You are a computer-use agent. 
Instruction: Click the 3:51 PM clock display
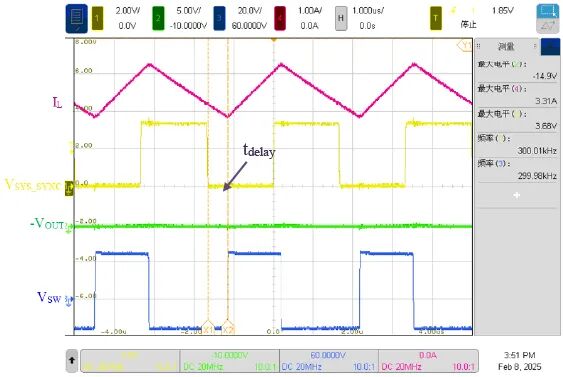(x=520, y=355)
